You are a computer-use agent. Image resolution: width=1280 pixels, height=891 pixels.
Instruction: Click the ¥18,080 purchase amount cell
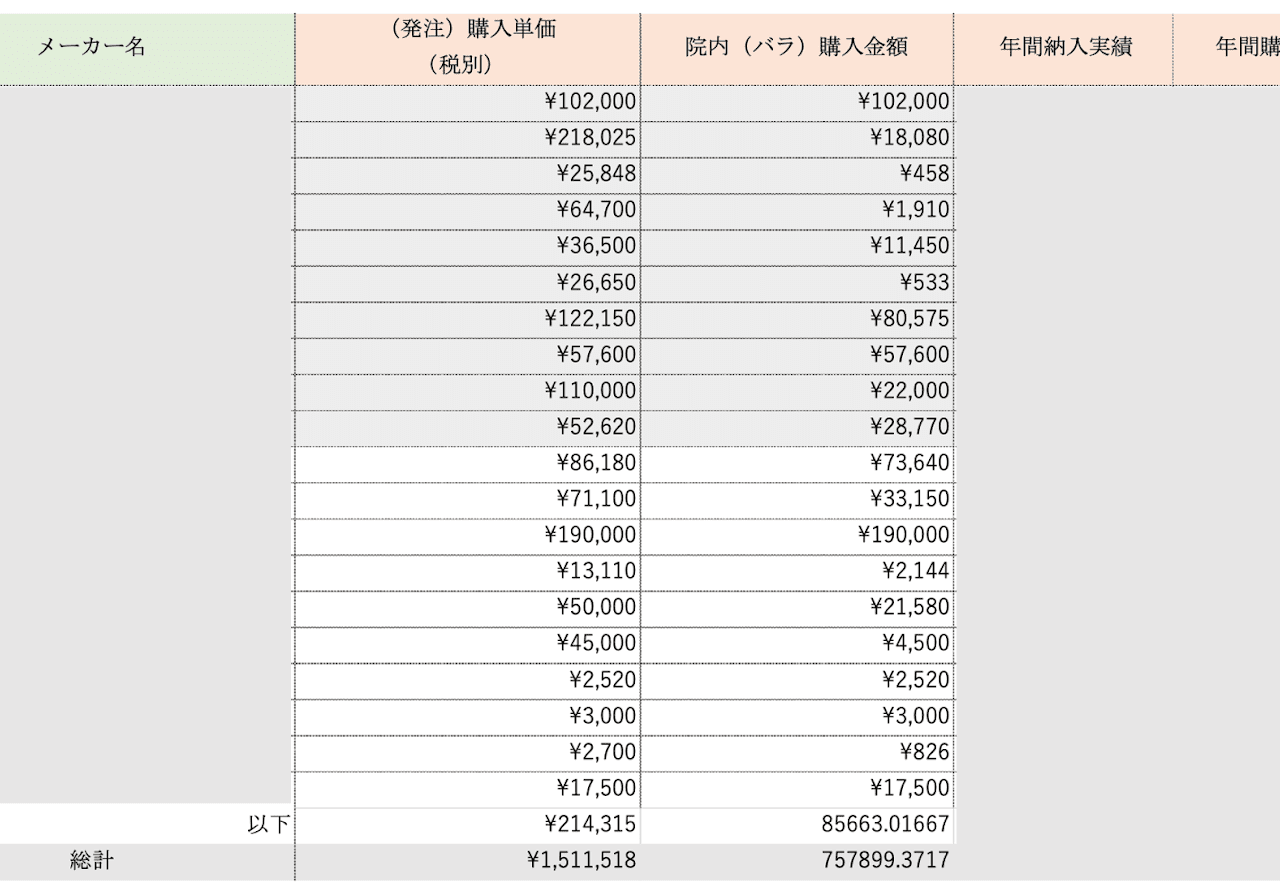tap(797, 138)
